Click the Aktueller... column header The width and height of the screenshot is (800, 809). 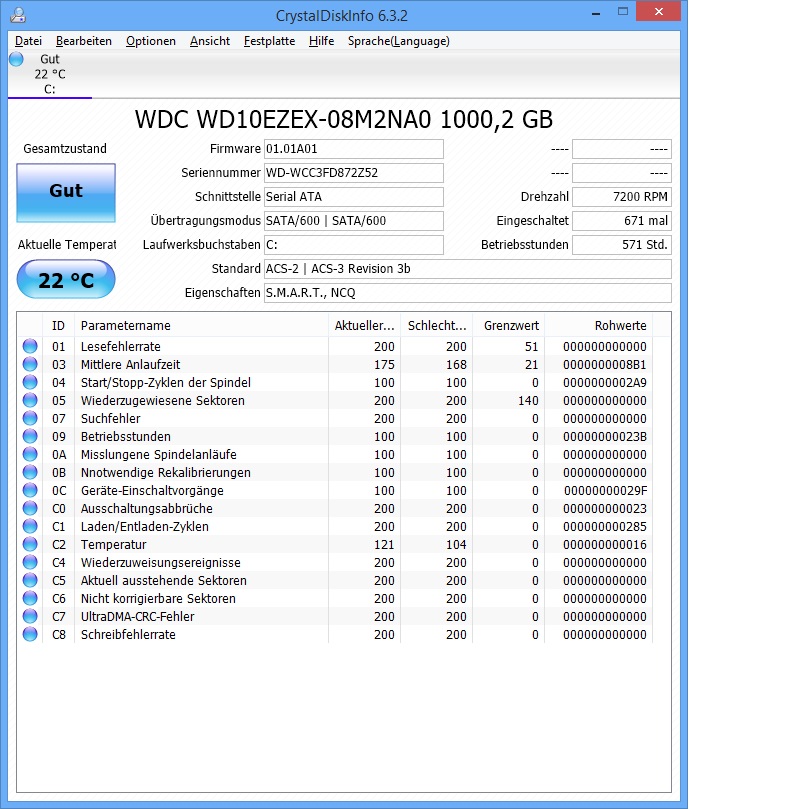[364, 326]
